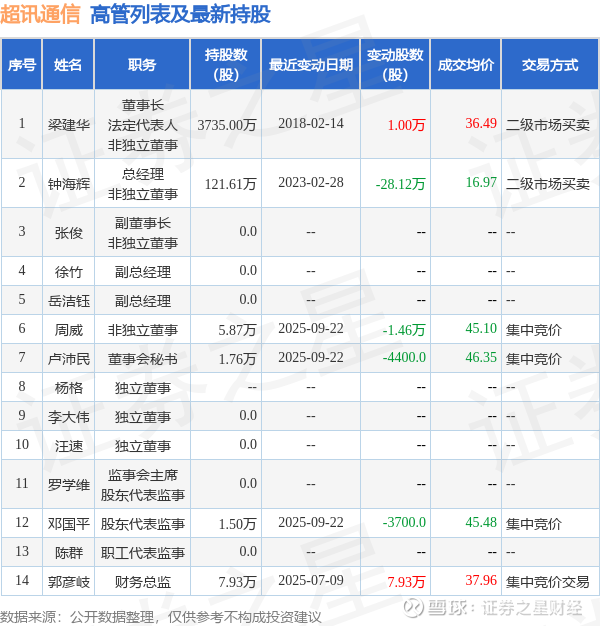Viewport: 600px width, 626px height.
Task: Click the price 45.10
Action: 481,328
